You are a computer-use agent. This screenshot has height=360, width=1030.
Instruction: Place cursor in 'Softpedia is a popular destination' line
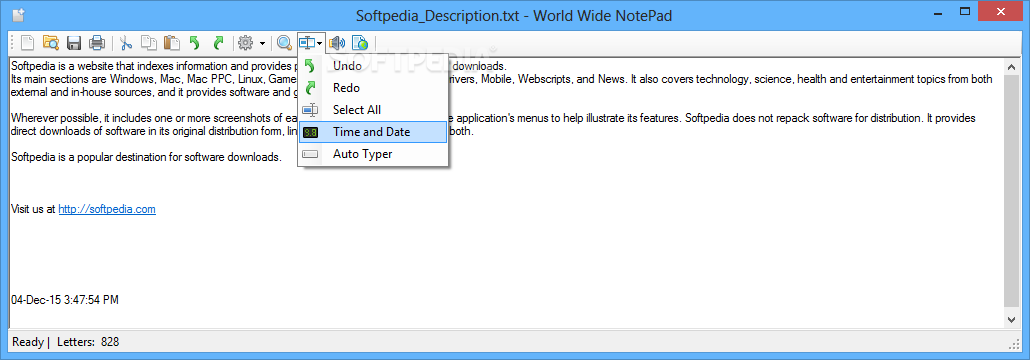tap(146, 157)
